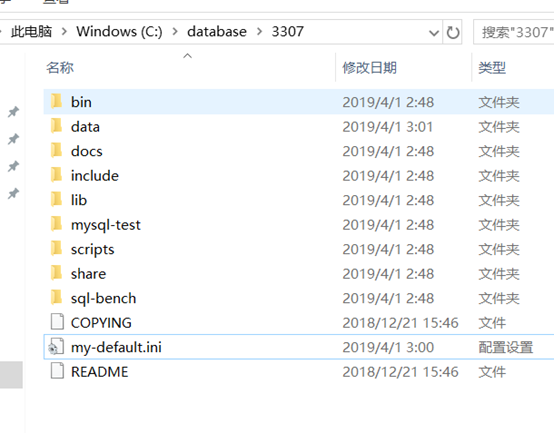Select the data folder name
This screenshot has height=433, width=554.
(x=85, y=127)
